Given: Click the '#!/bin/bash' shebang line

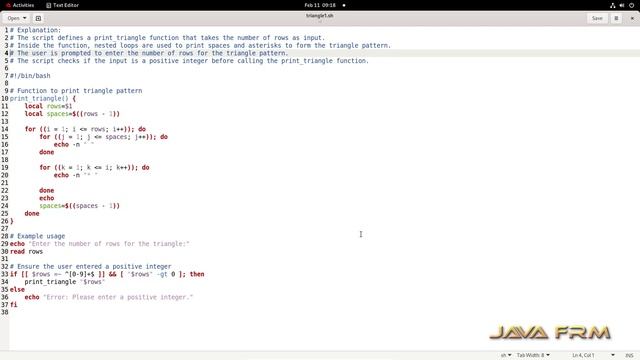Looking at the screenshot, I should pyautogui.click(x=30, y=76).
